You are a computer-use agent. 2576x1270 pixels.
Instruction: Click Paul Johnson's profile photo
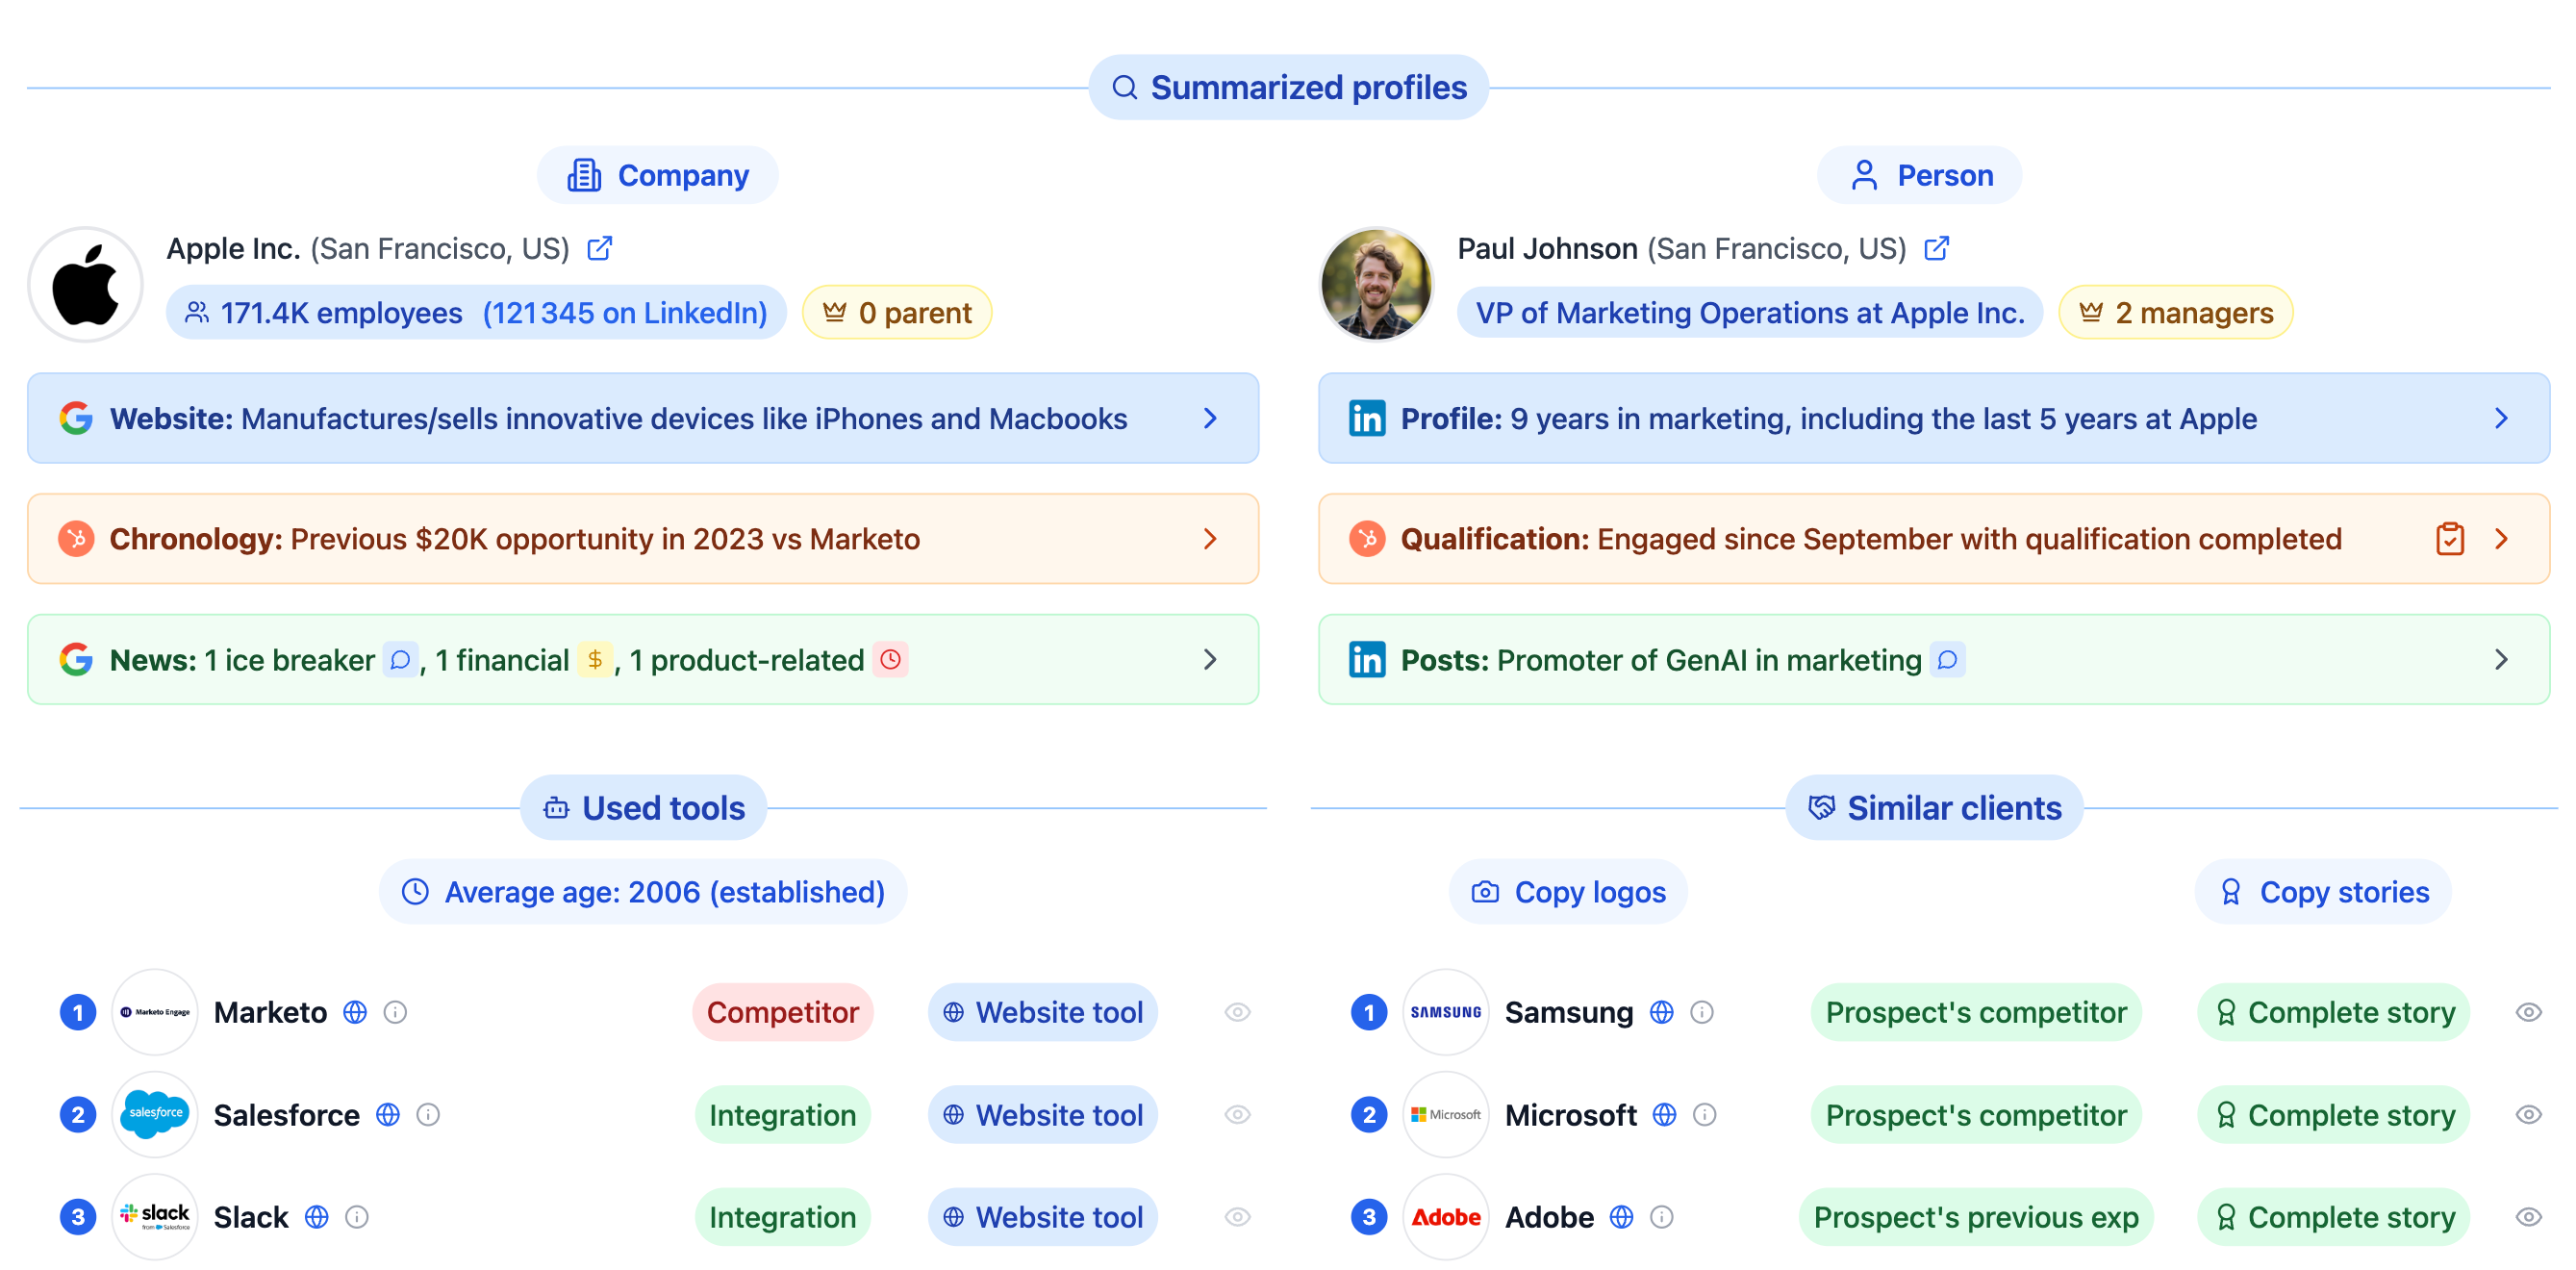click(x=1376, y=285)
